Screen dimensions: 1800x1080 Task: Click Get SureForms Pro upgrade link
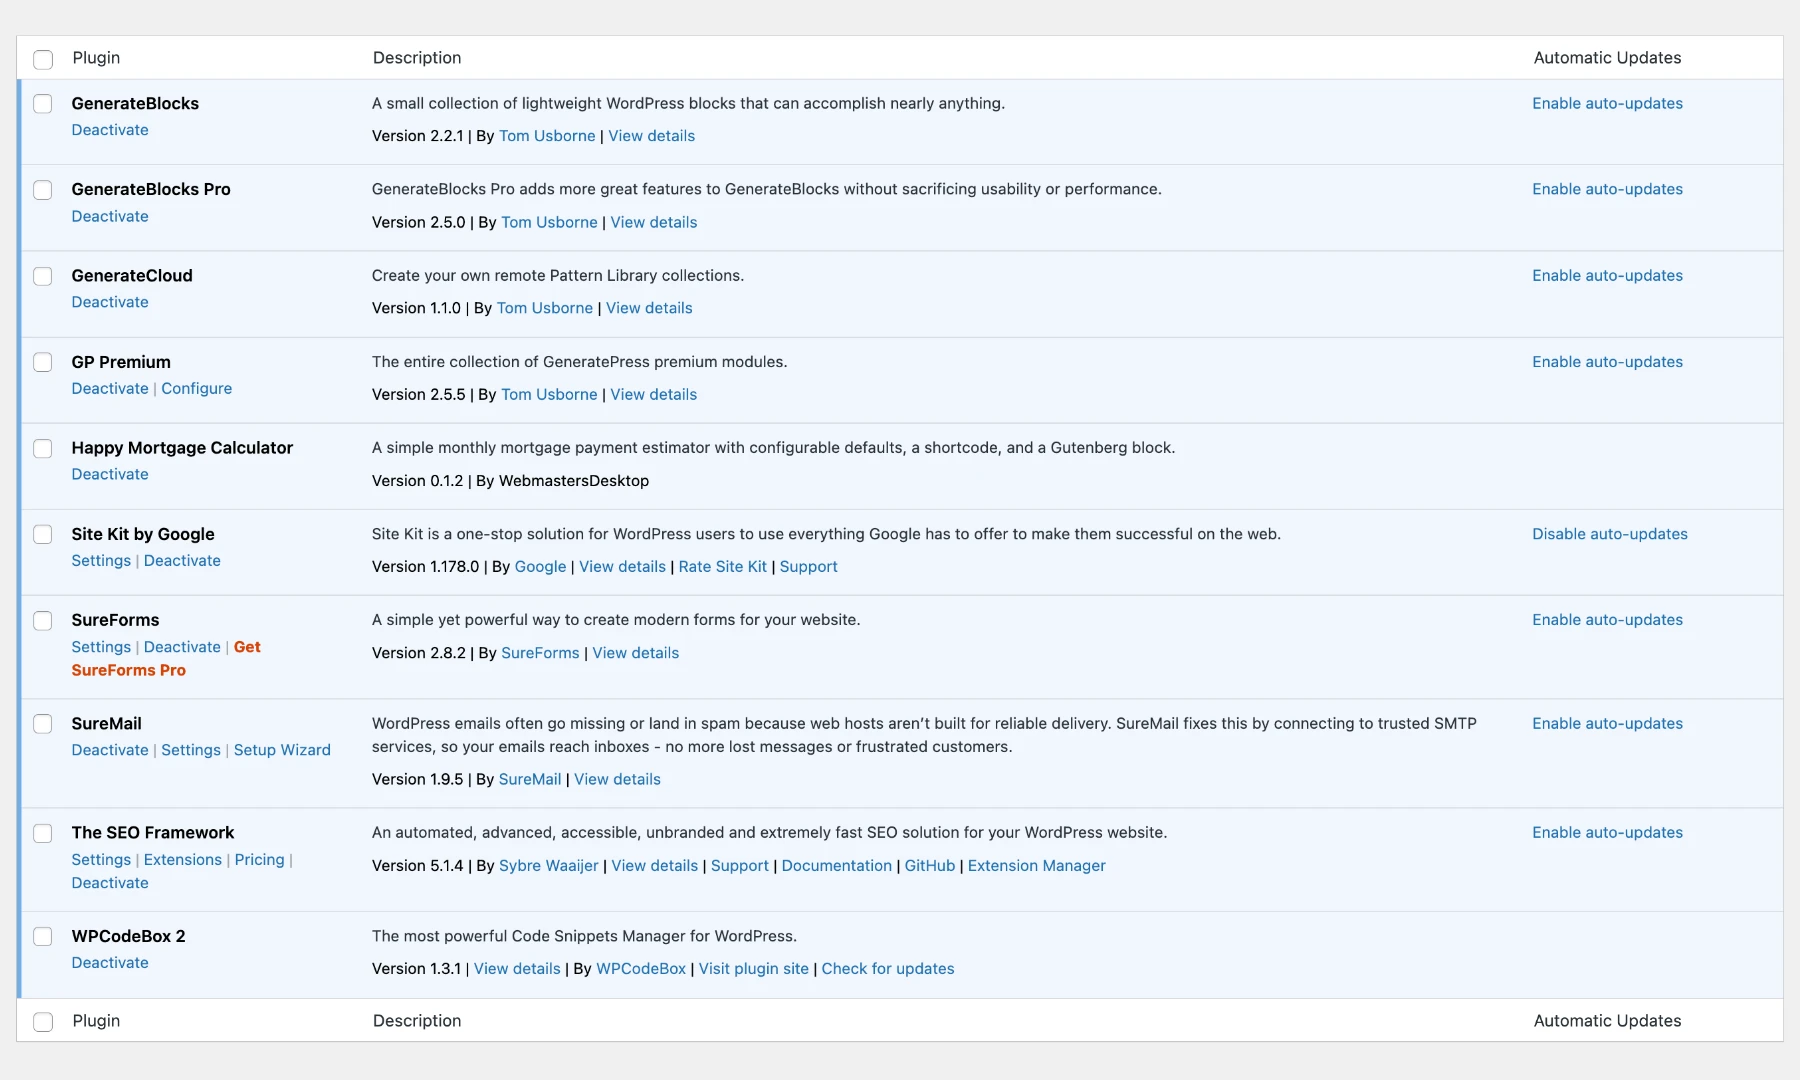point(166,659)
